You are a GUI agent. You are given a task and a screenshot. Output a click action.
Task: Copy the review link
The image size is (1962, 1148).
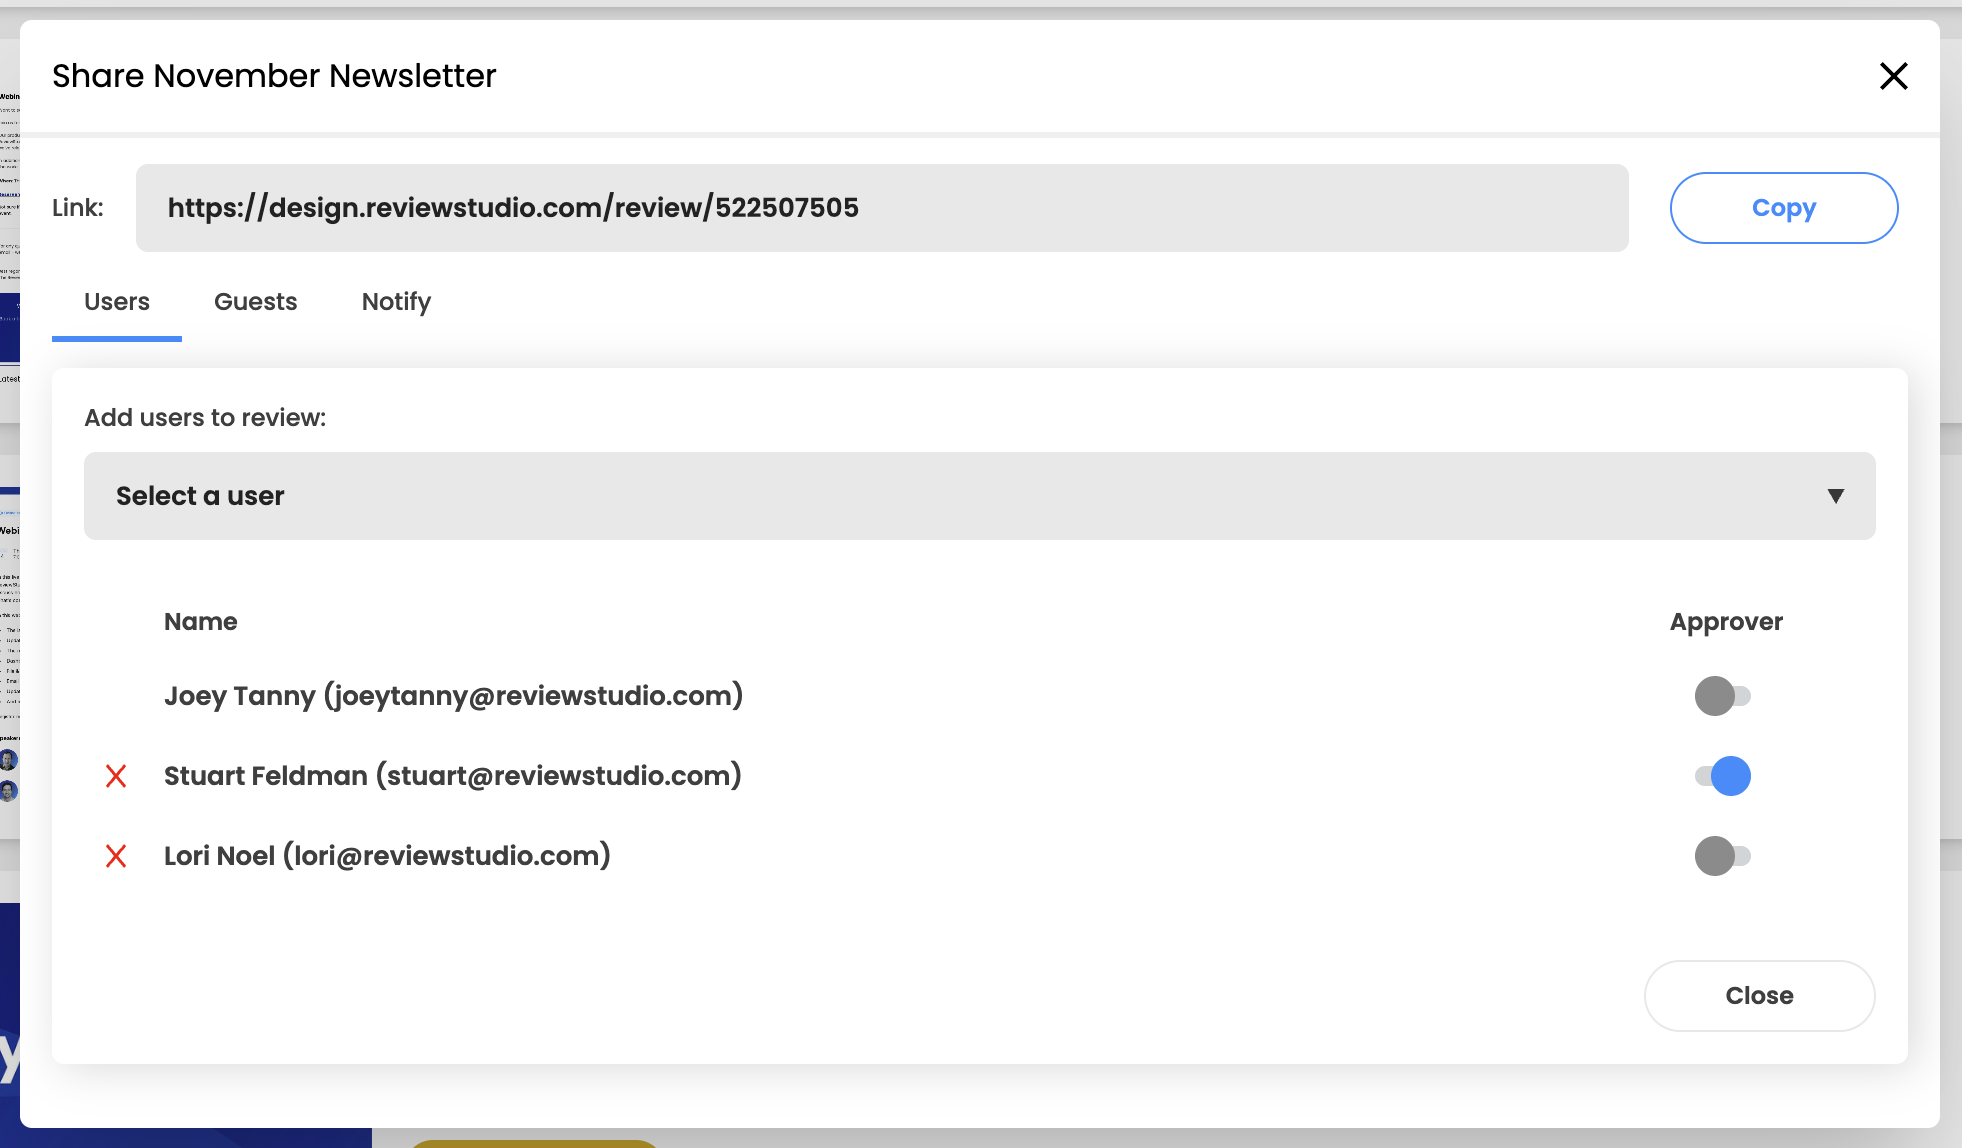1784,208
